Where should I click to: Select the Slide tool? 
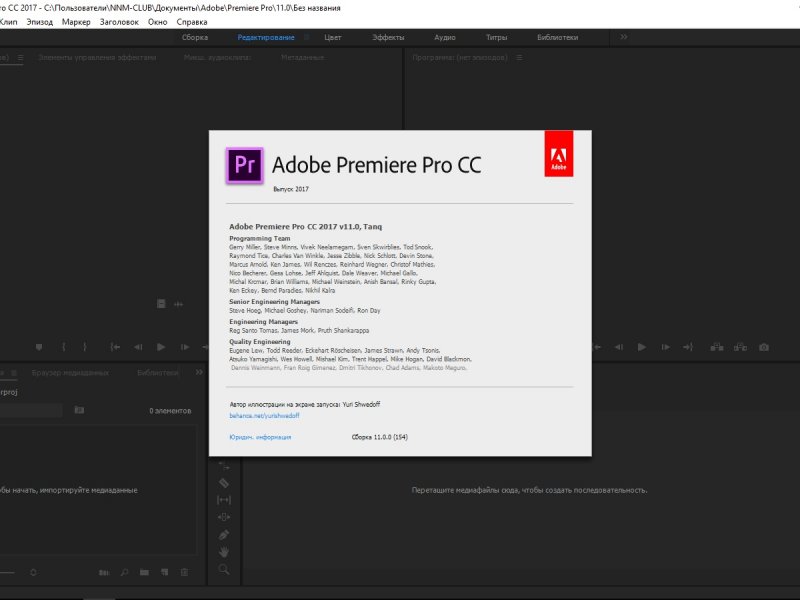click(x=224, y=517)
